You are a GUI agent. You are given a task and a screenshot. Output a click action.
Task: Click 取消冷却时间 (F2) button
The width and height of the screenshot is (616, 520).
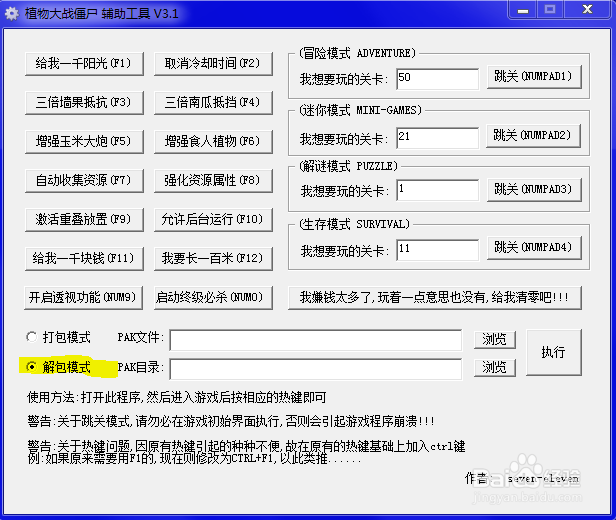213,63
